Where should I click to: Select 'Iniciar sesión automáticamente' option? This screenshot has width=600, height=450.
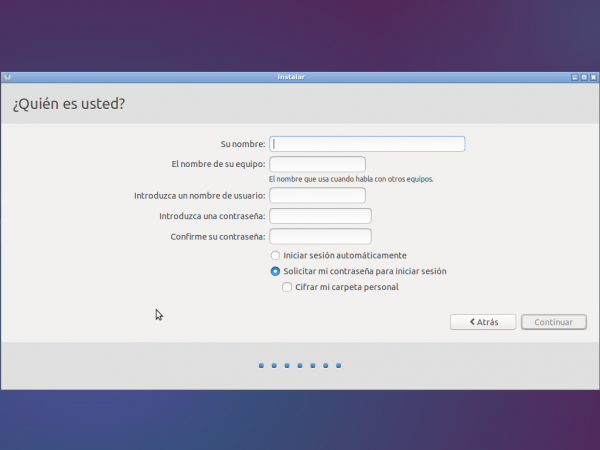pos(275,255)
